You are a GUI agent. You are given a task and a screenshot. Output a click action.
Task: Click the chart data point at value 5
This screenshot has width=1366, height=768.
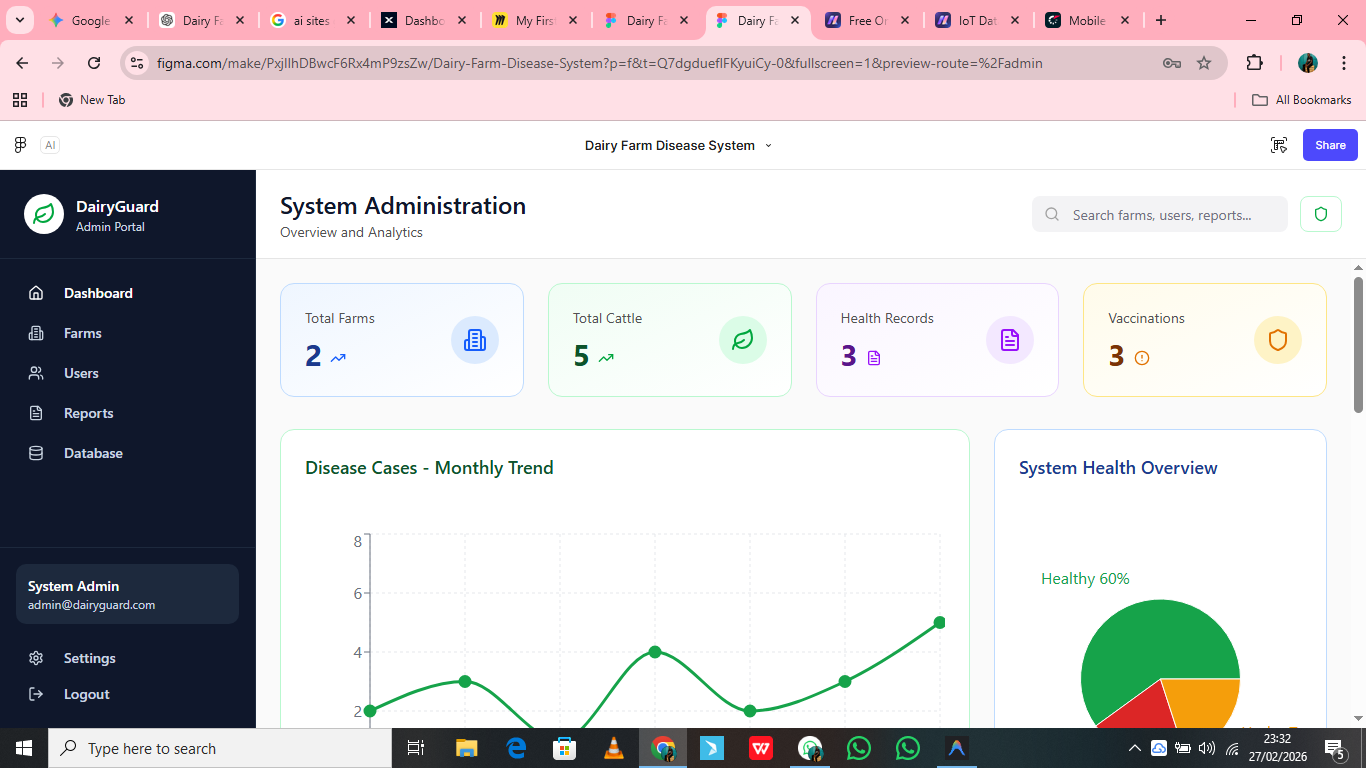point(940,622)
